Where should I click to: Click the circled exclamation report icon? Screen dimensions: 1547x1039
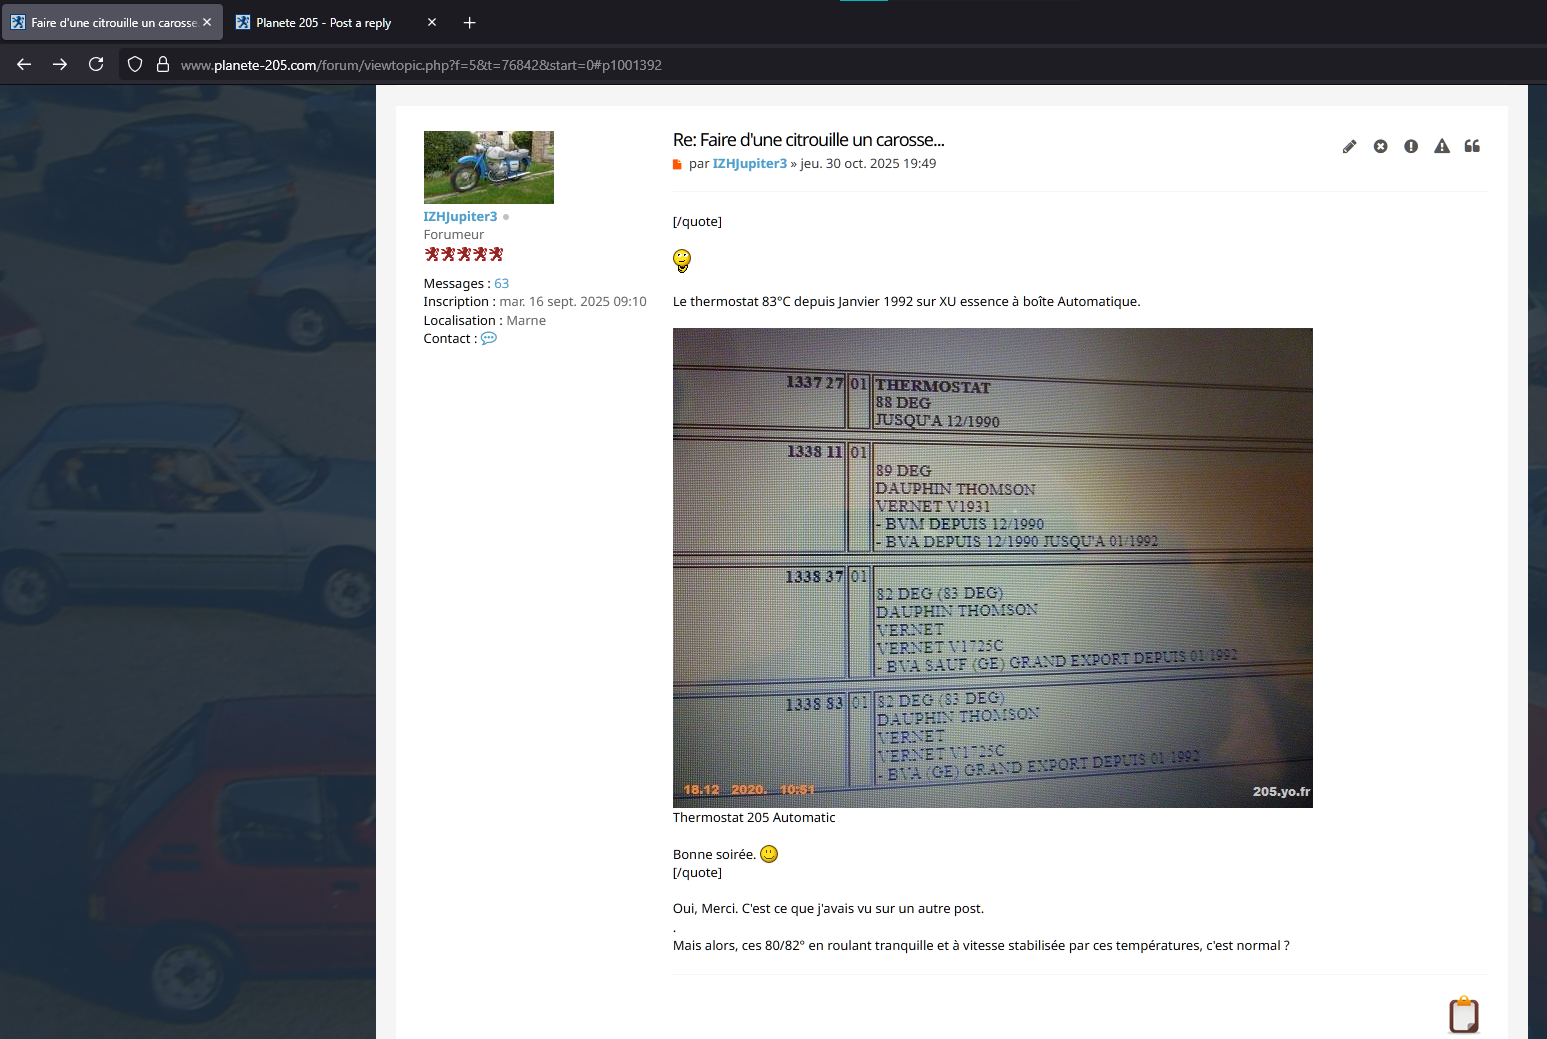point(1411,147)
